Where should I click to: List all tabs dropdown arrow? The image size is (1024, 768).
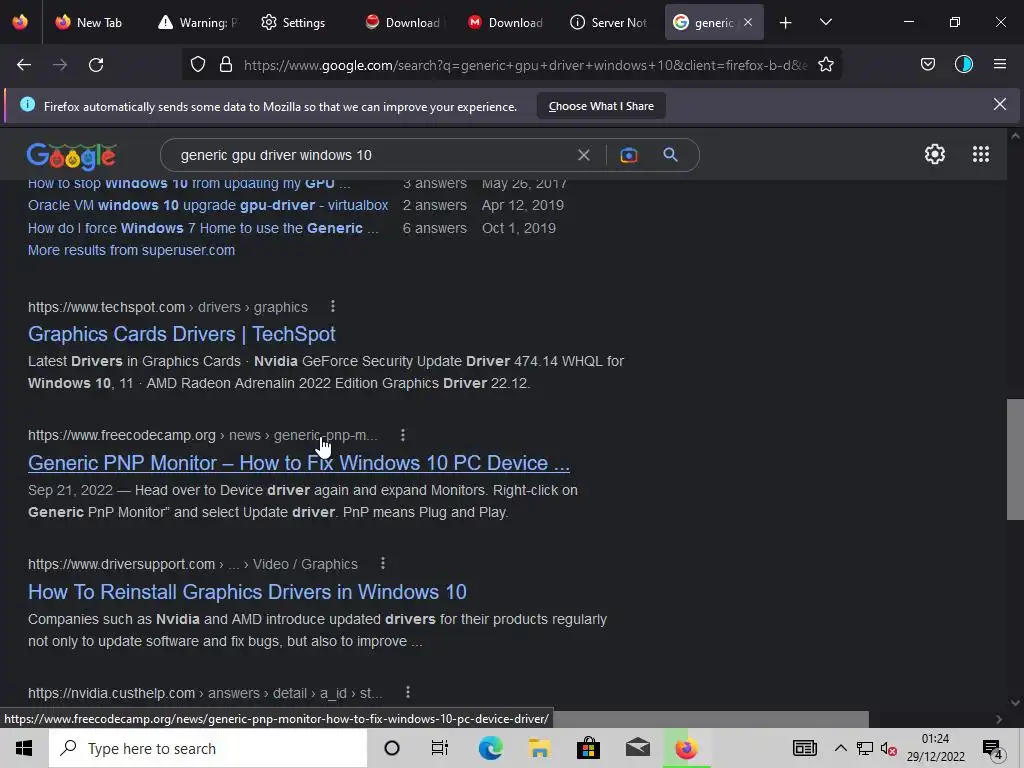tap(825, 22)
